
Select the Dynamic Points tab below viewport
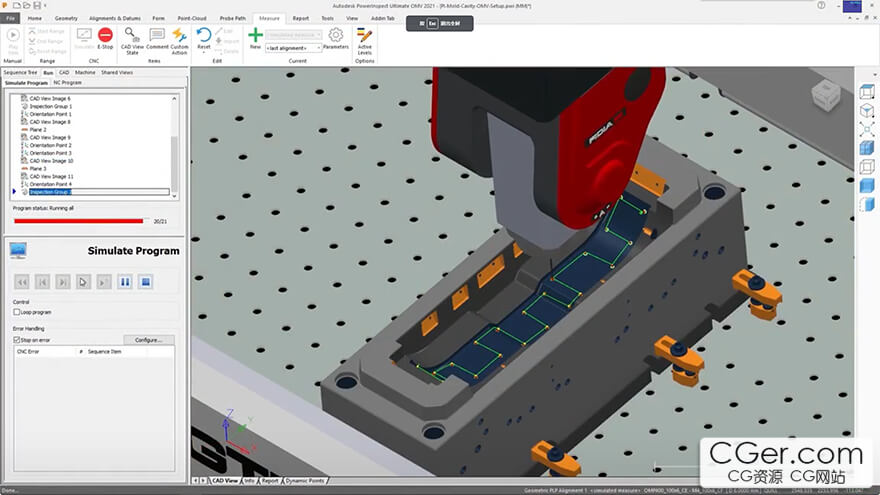[x=305, y=481]
